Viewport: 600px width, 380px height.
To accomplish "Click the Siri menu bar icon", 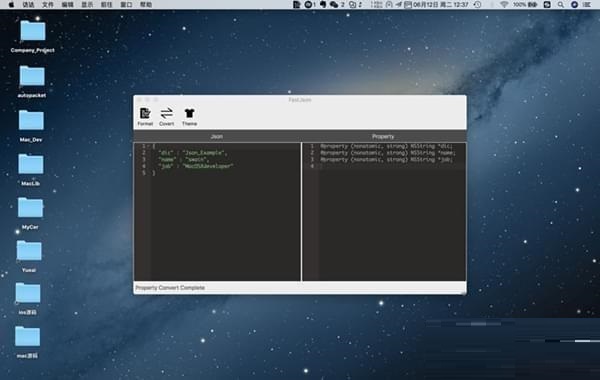I will pyautogui.click(x=574, y=5).
